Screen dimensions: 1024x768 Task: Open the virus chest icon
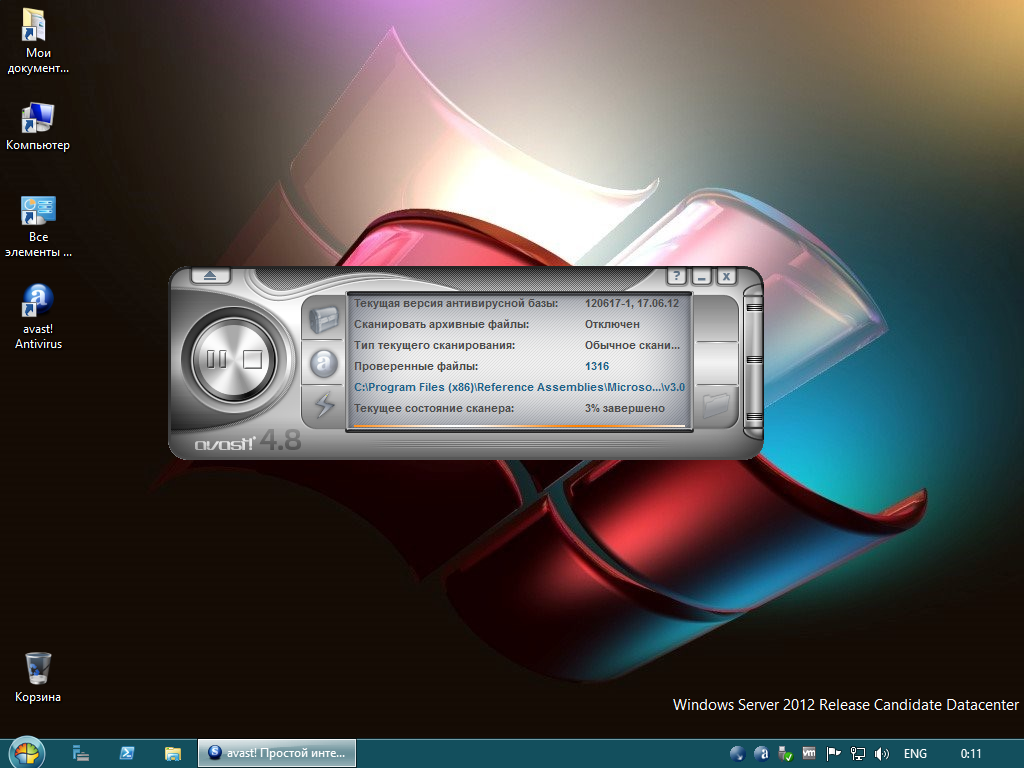323,319
